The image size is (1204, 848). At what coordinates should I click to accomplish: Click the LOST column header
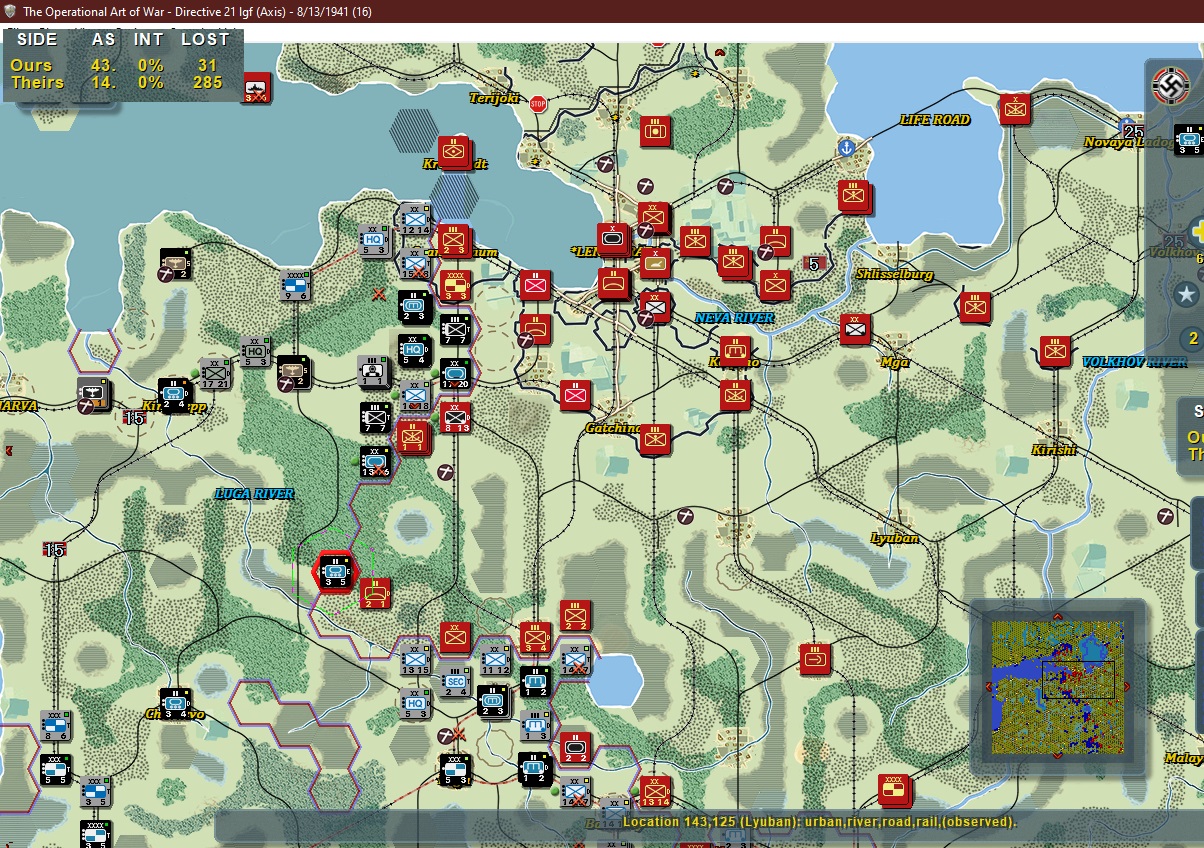click(x=205, y=40)
